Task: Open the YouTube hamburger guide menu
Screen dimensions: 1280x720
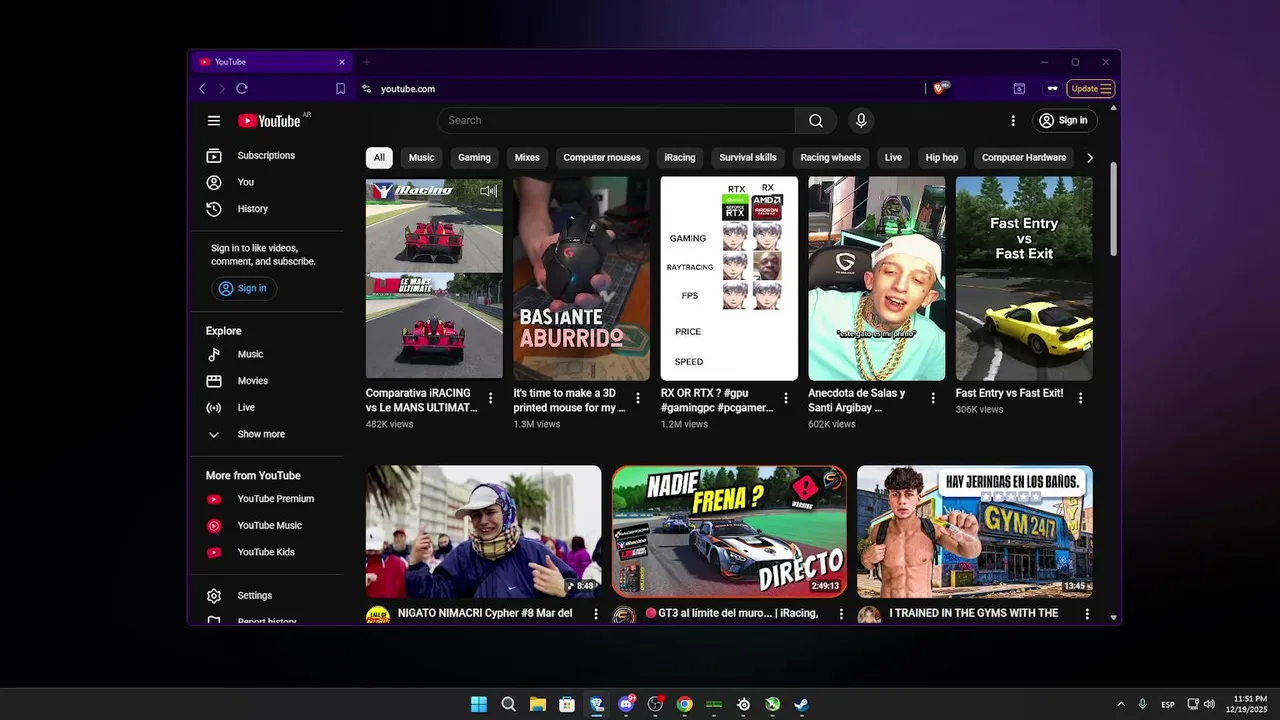Action: (x=213, y=121)
